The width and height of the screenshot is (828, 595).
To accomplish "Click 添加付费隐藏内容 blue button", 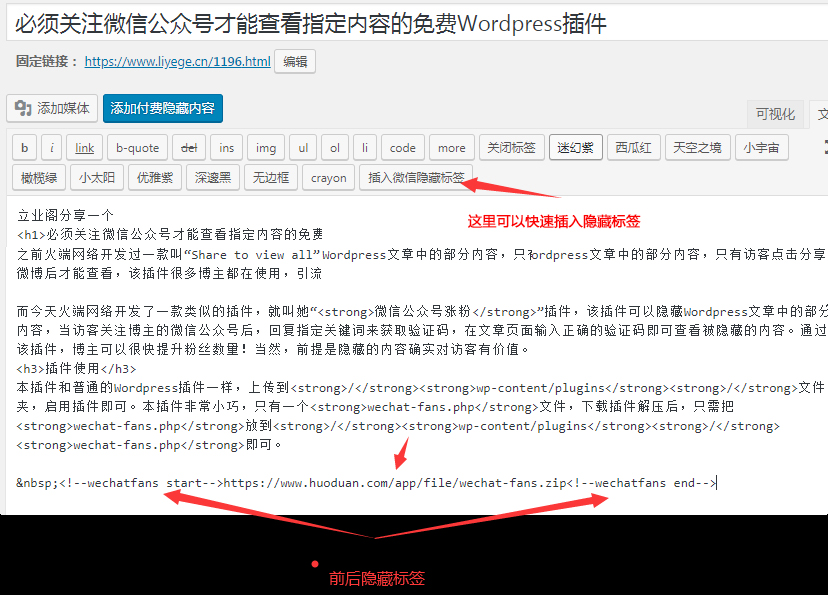I will point(163,108).
